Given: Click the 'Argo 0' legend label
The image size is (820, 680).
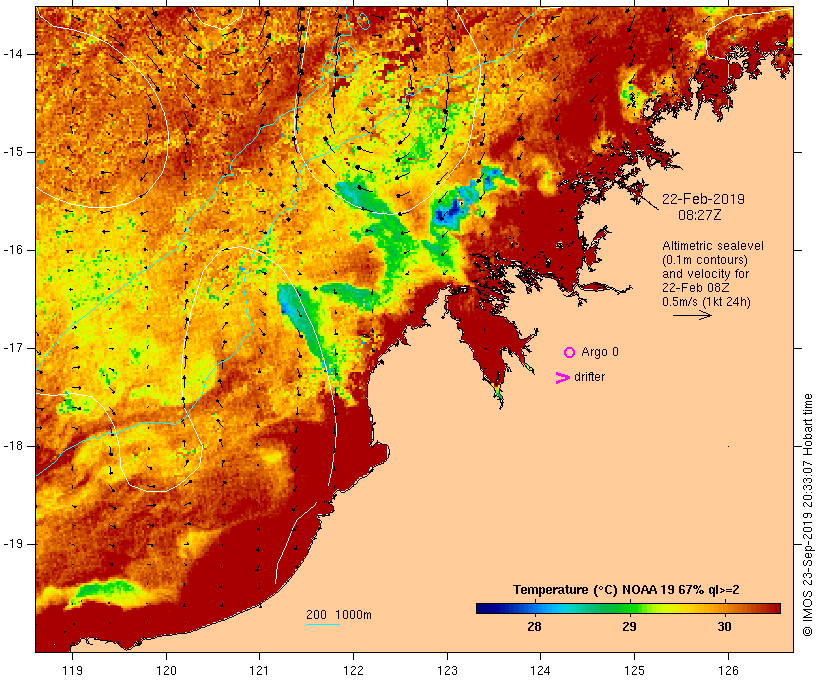Looking at the screenshot, I should [x=600, y=352].
